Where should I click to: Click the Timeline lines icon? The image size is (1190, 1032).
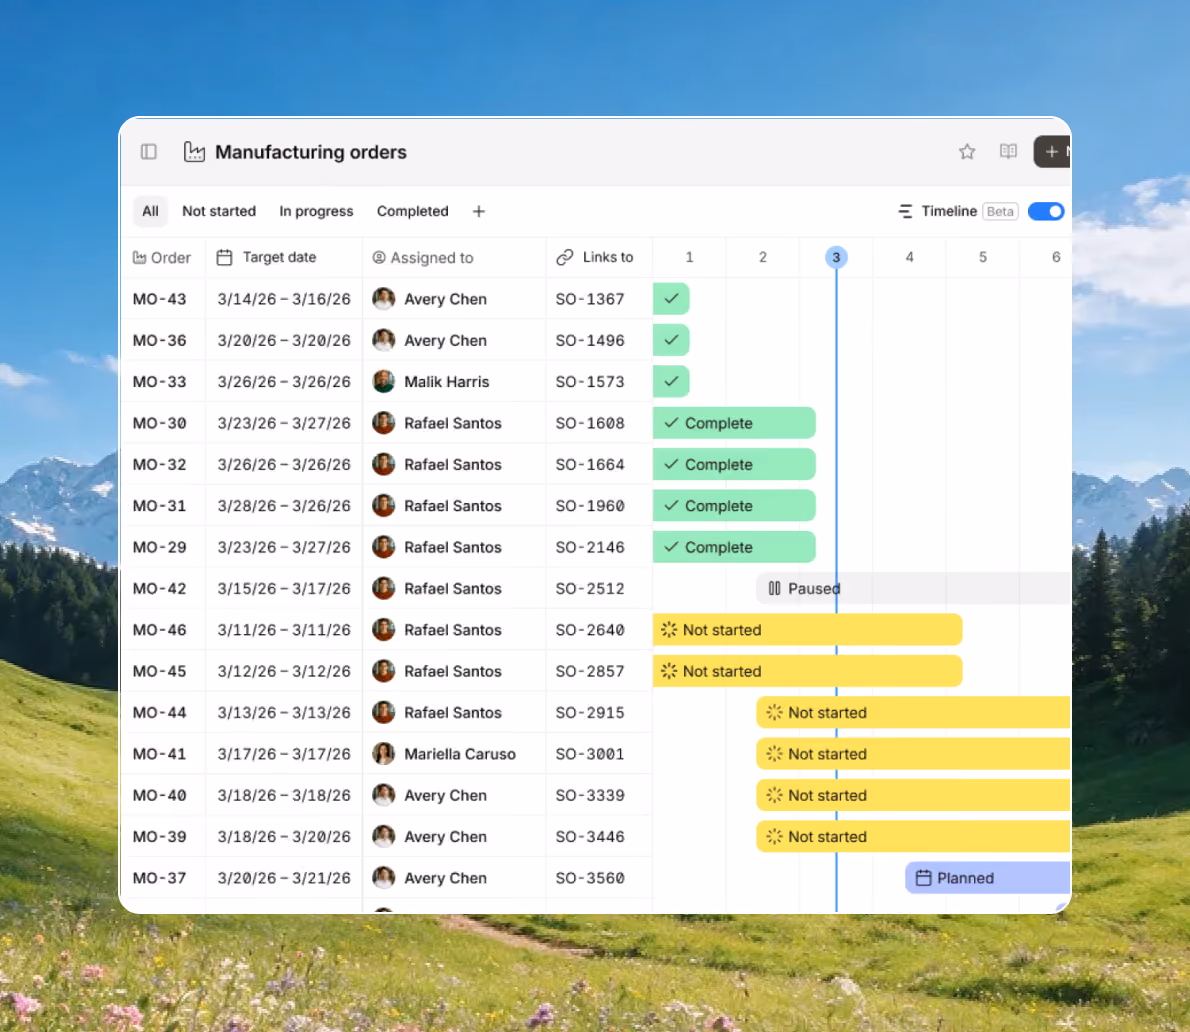[905, 211]
